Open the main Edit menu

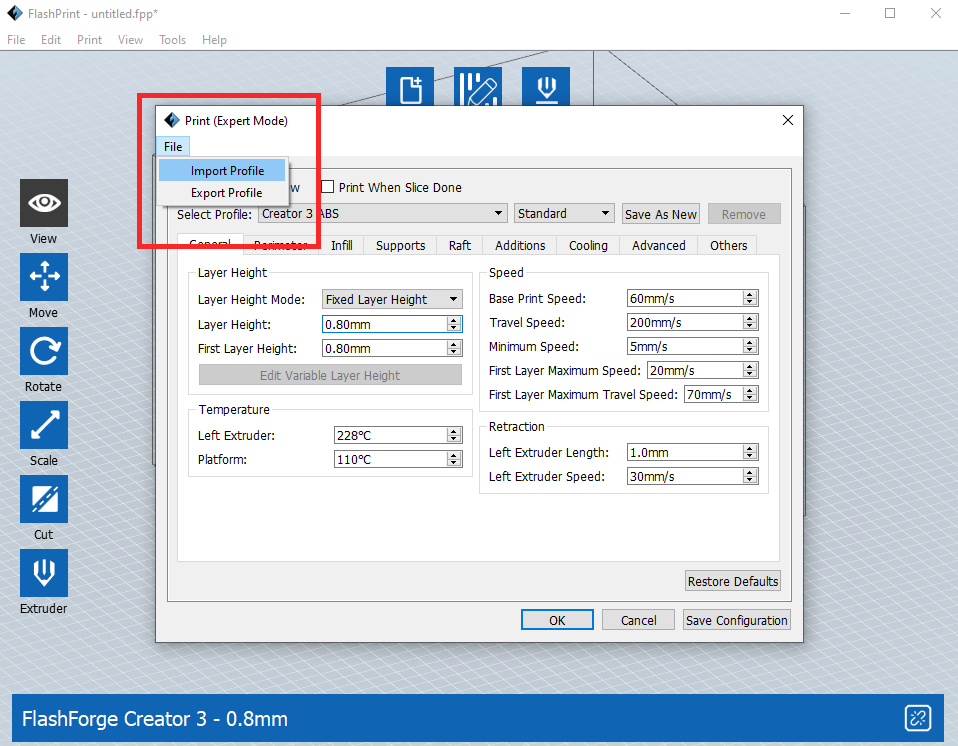click(x=51, y=40)
